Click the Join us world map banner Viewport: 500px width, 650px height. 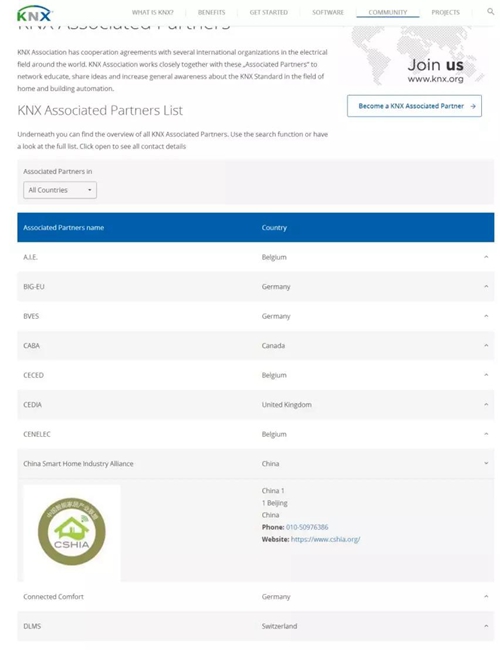tap(417, 56)
